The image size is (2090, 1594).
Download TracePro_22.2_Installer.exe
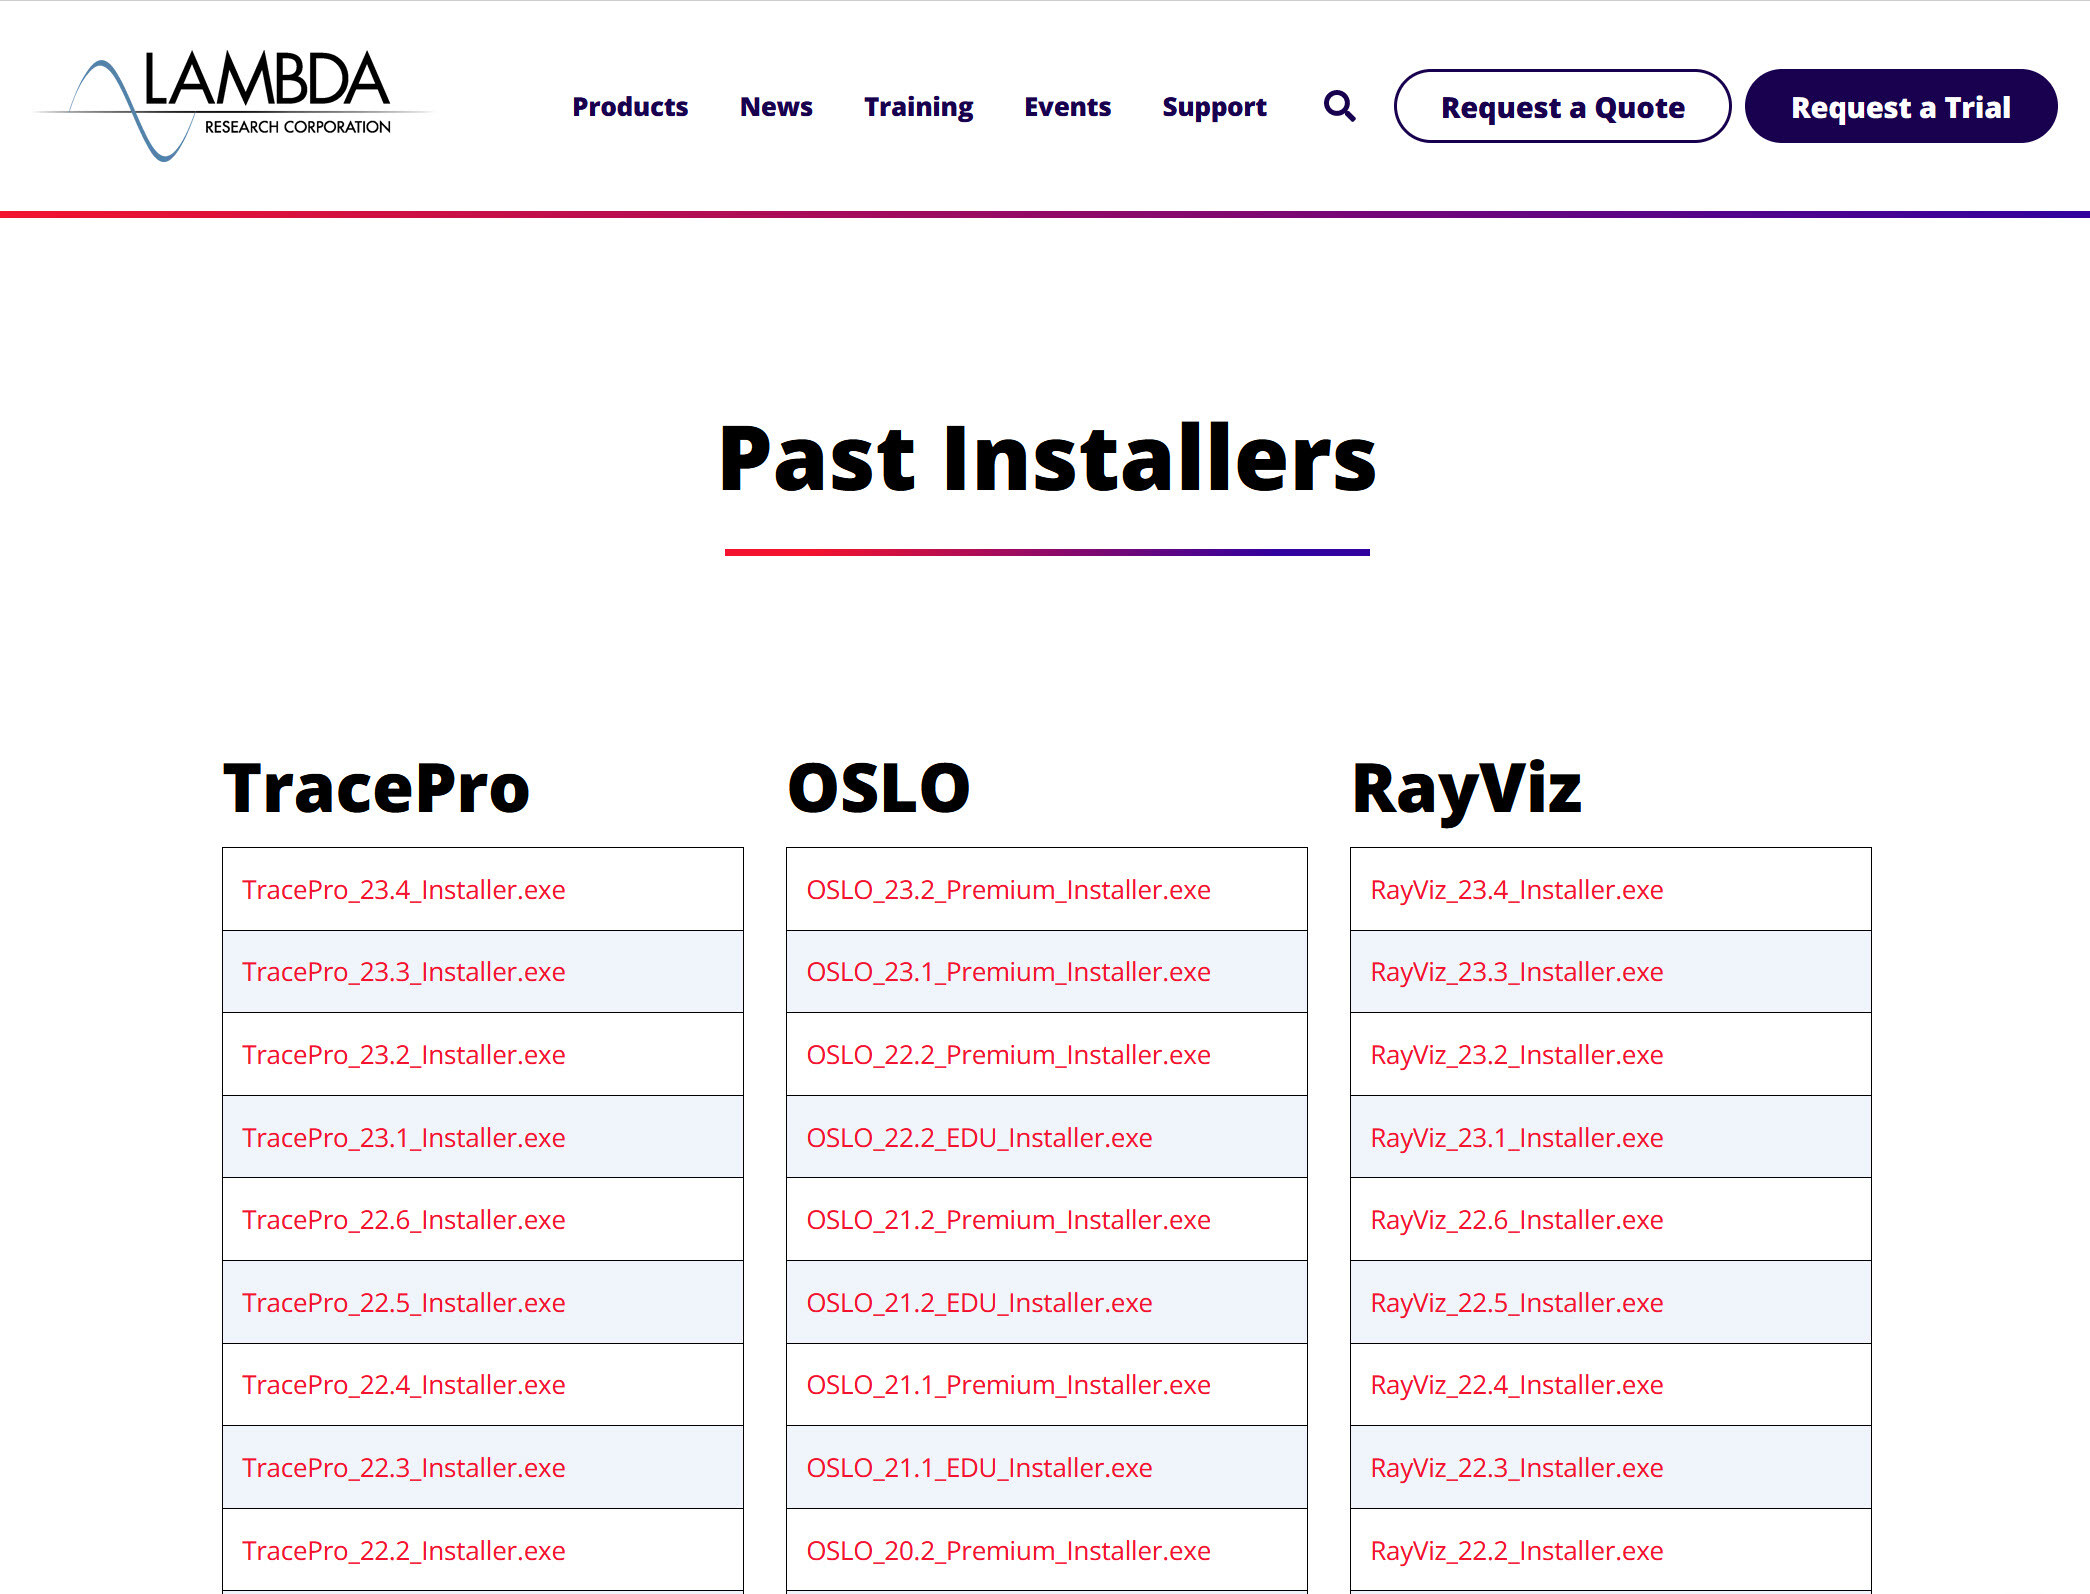(x=404, y=1549)
